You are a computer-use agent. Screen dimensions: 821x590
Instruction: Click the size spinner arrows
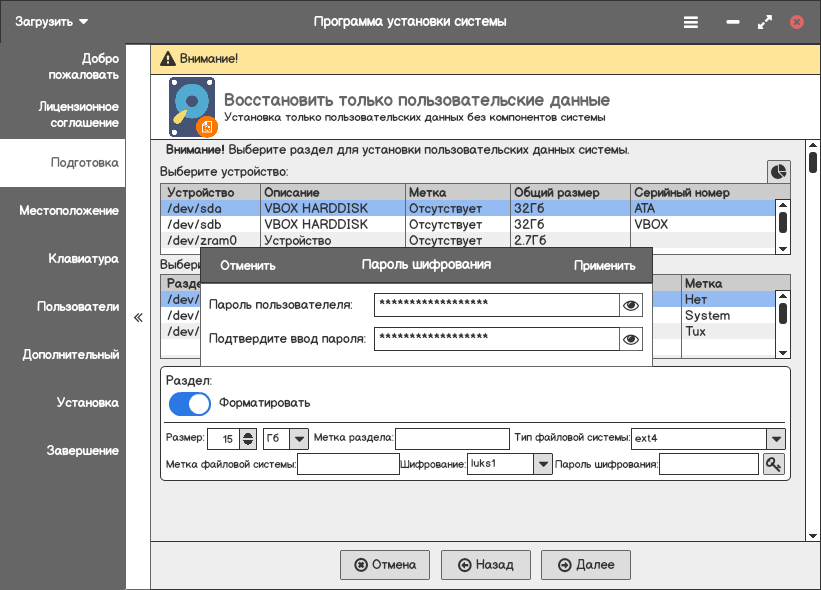248,439
